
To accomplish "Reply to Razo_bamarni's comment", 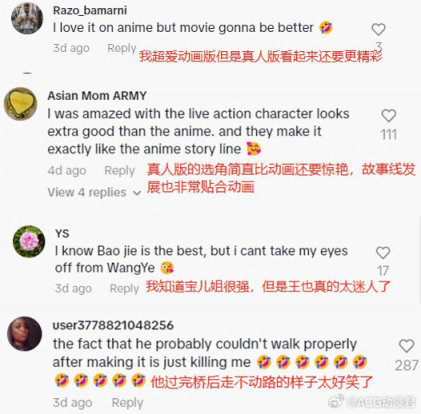I will point(122,48).
